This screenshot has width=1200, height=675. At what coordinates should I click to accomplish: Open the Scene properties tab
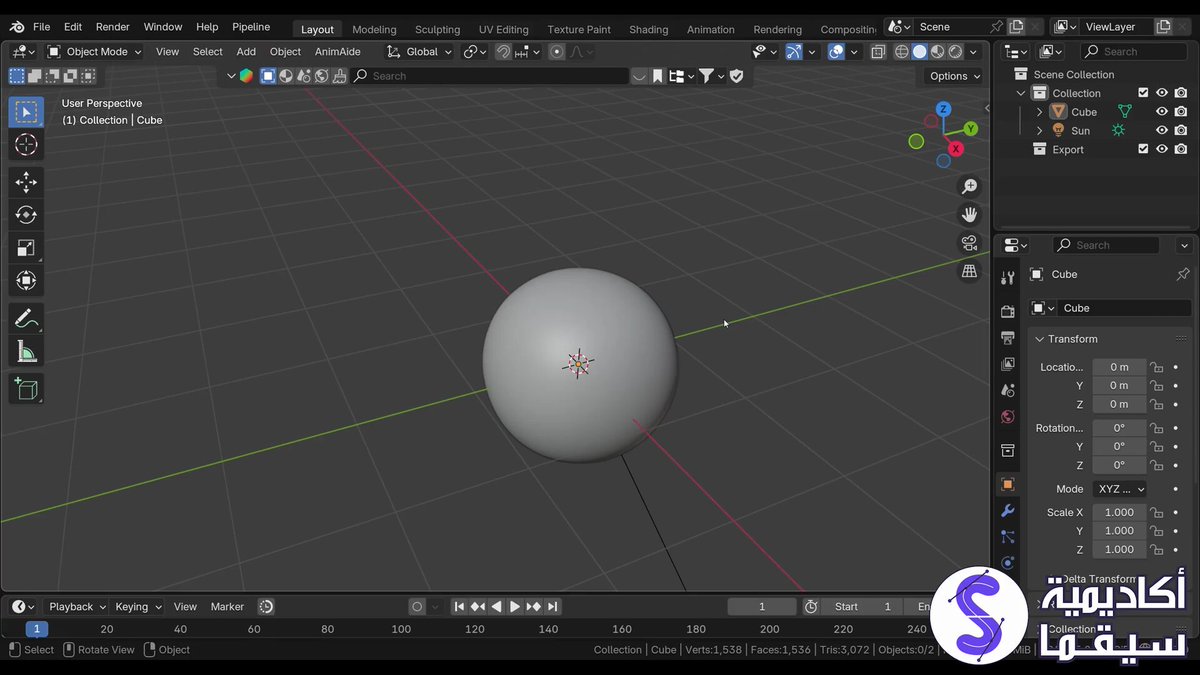[1008, 390]
